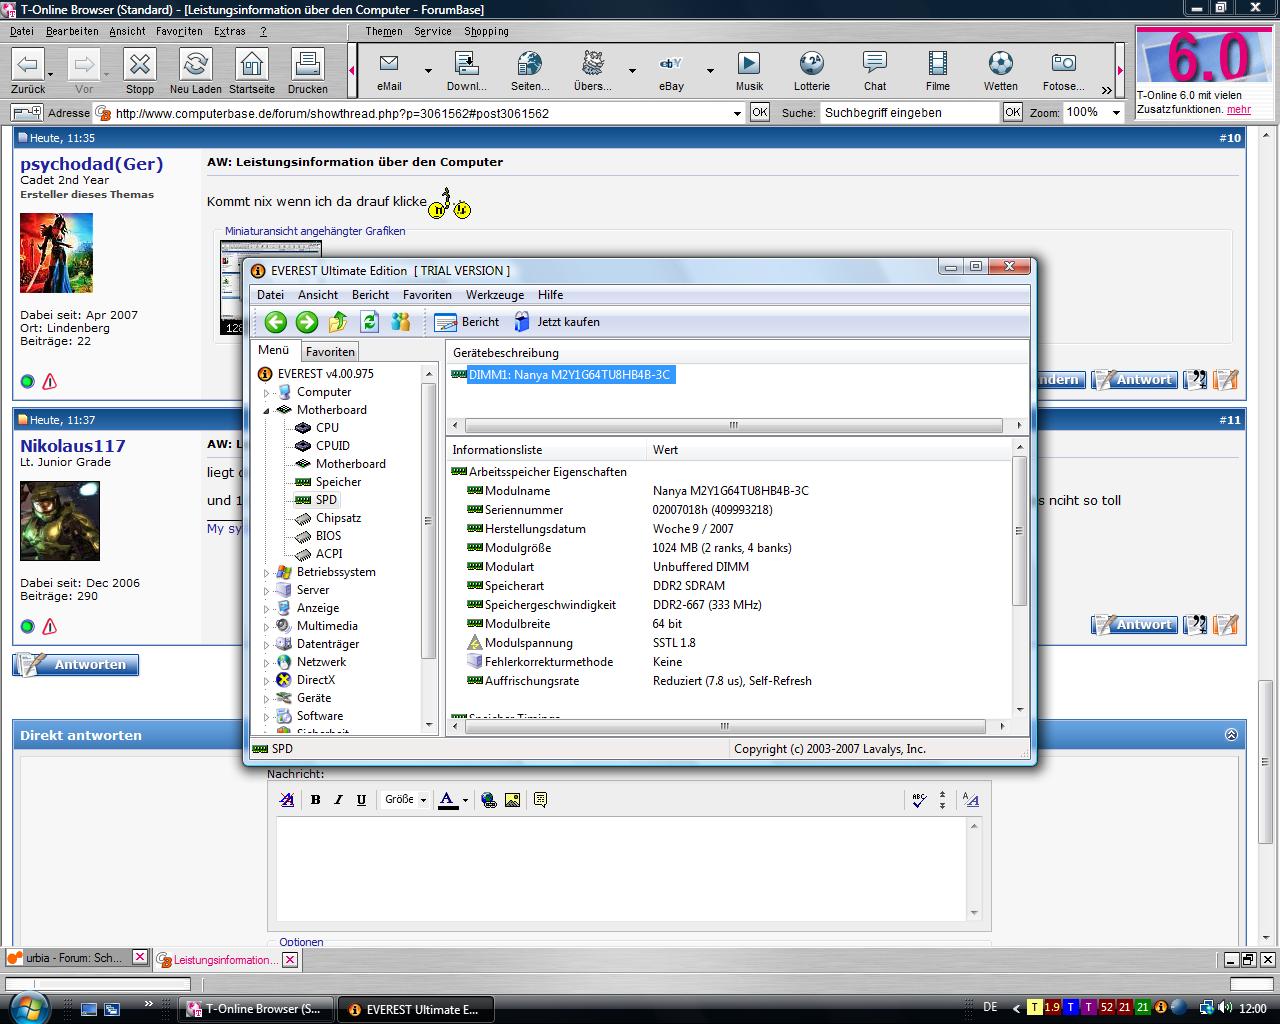The image size is (1280, 1024).
Task: Click EVEREST green forward arrow
Action: pos(307,322)
